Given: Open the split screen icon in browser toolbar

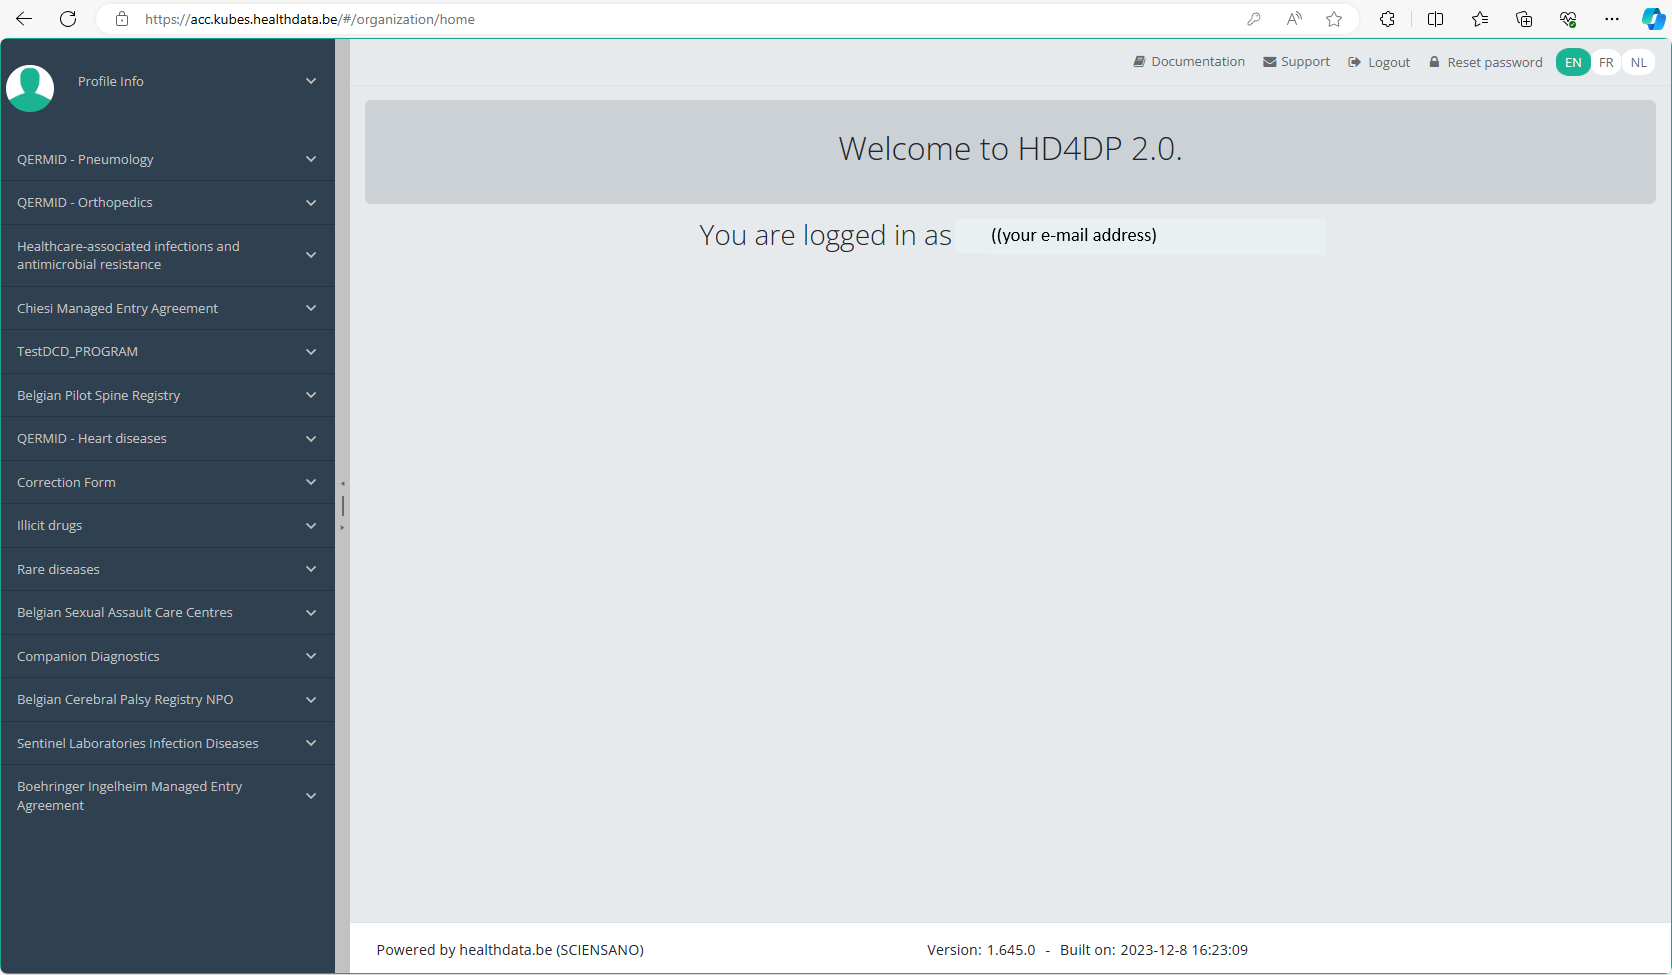Looking at the screenshot, I should (x=1435, y=19).
